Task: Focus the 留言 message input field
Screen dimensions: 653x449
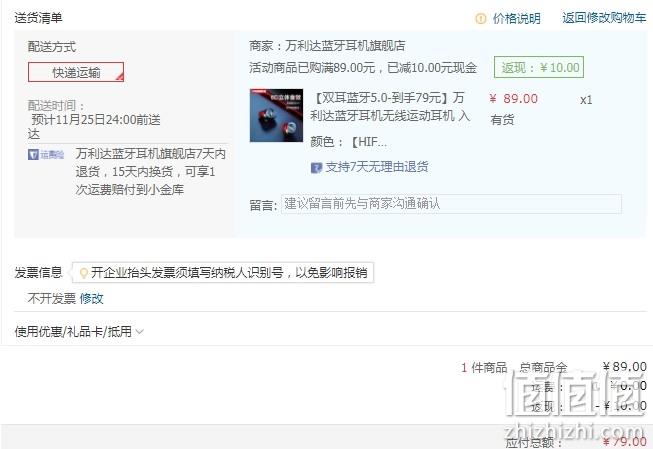Action: pyautogui.click(x=451, y=204)
